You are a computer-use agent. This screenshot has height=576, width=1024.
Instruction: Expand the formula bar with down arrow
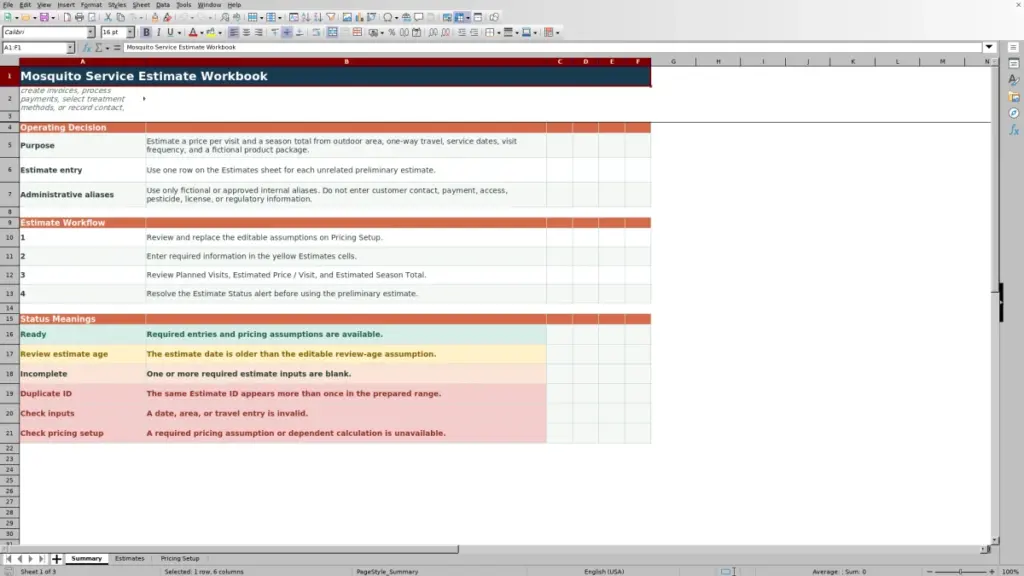[x=989, y=47]
